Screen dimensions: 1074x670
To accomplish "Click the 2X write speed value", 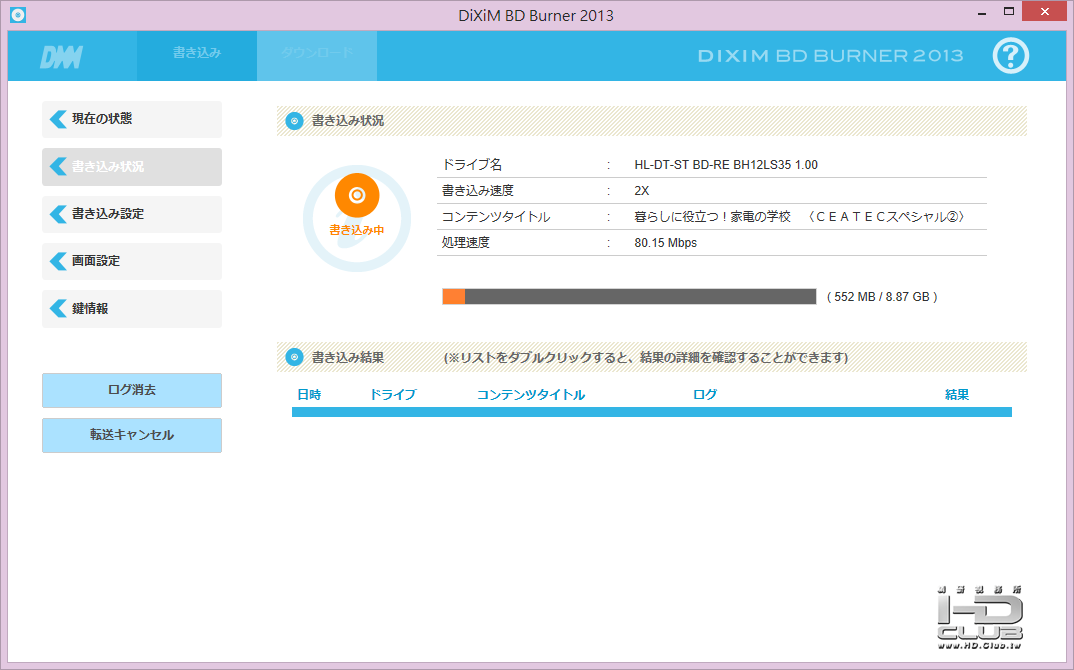I will [x=642, y=191].
